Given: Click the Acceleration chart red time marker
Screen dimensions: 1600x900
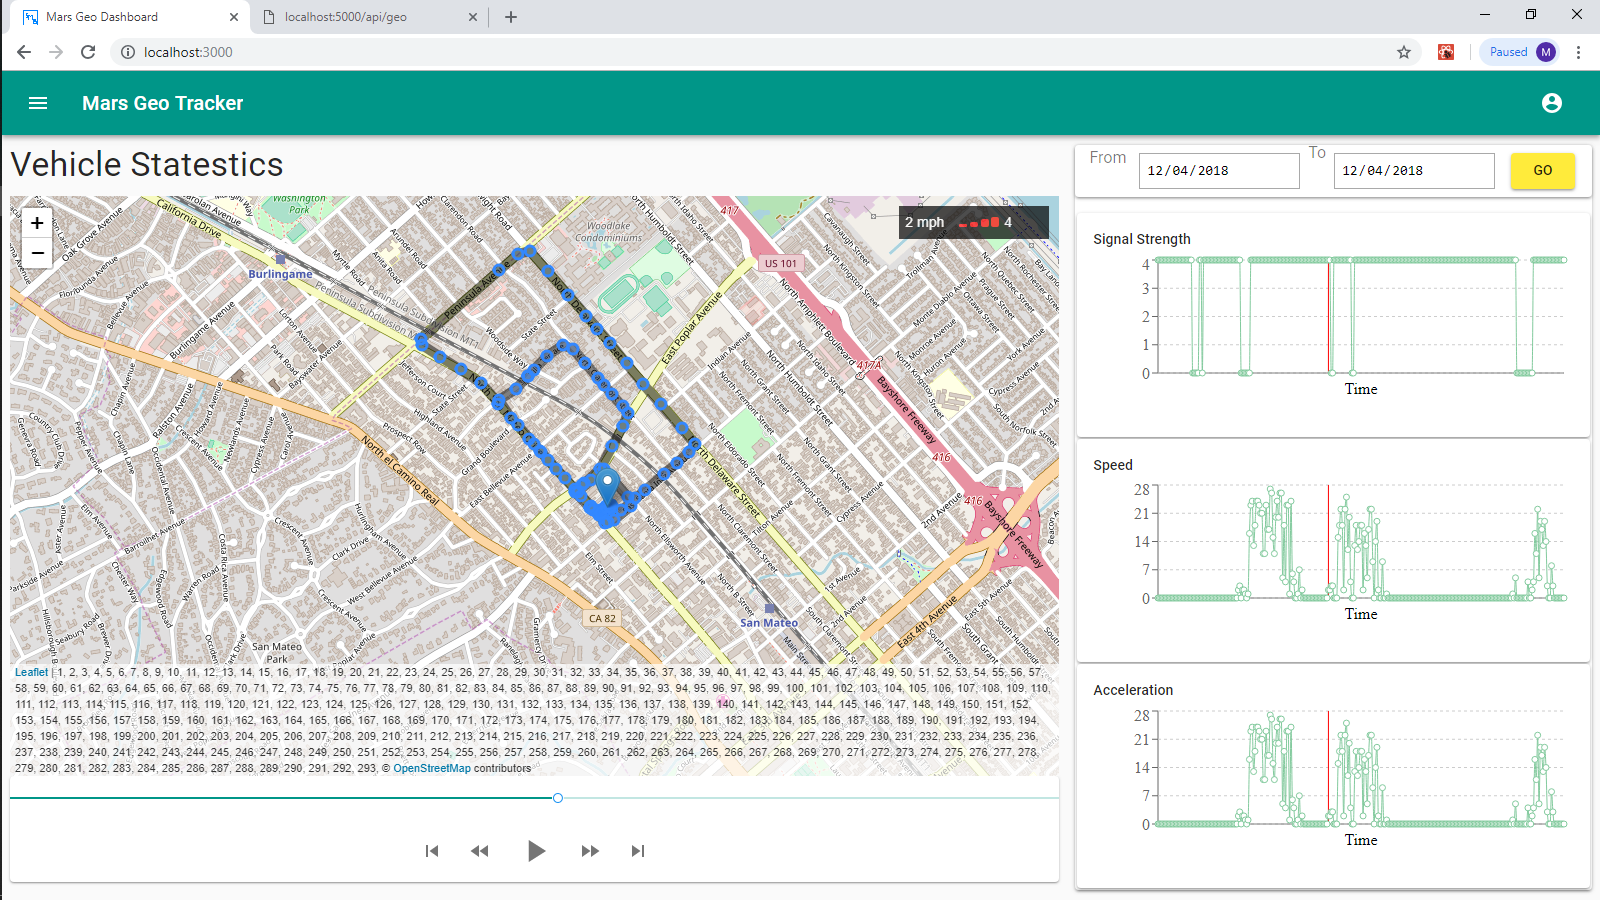Looking at the screenshot, I should tap(1329, 767).
